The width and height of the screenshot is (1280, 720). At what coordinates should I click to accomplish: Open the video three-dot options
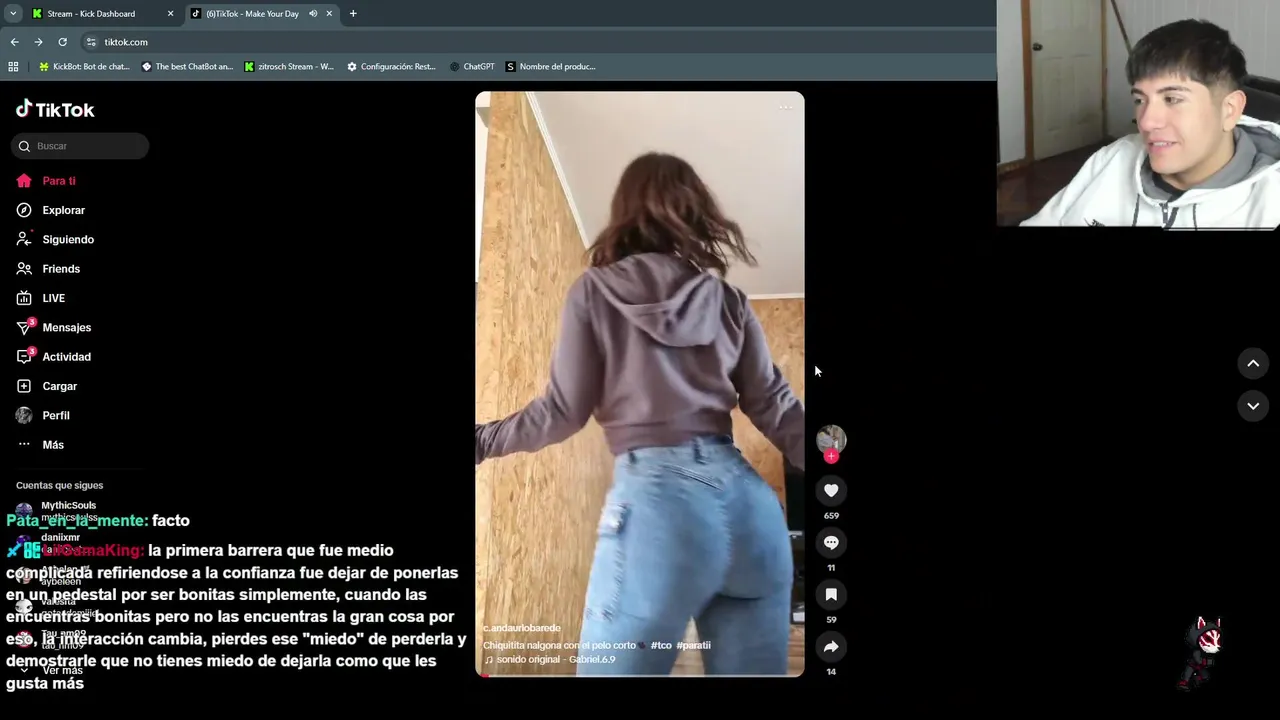(x=785, y=107)
